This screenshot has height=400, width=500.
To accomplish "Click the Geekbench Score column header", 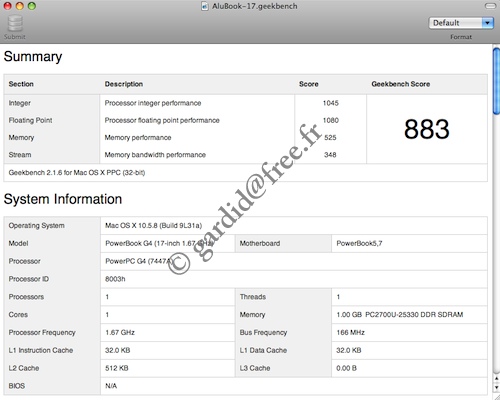I will (x=401, y=84).
